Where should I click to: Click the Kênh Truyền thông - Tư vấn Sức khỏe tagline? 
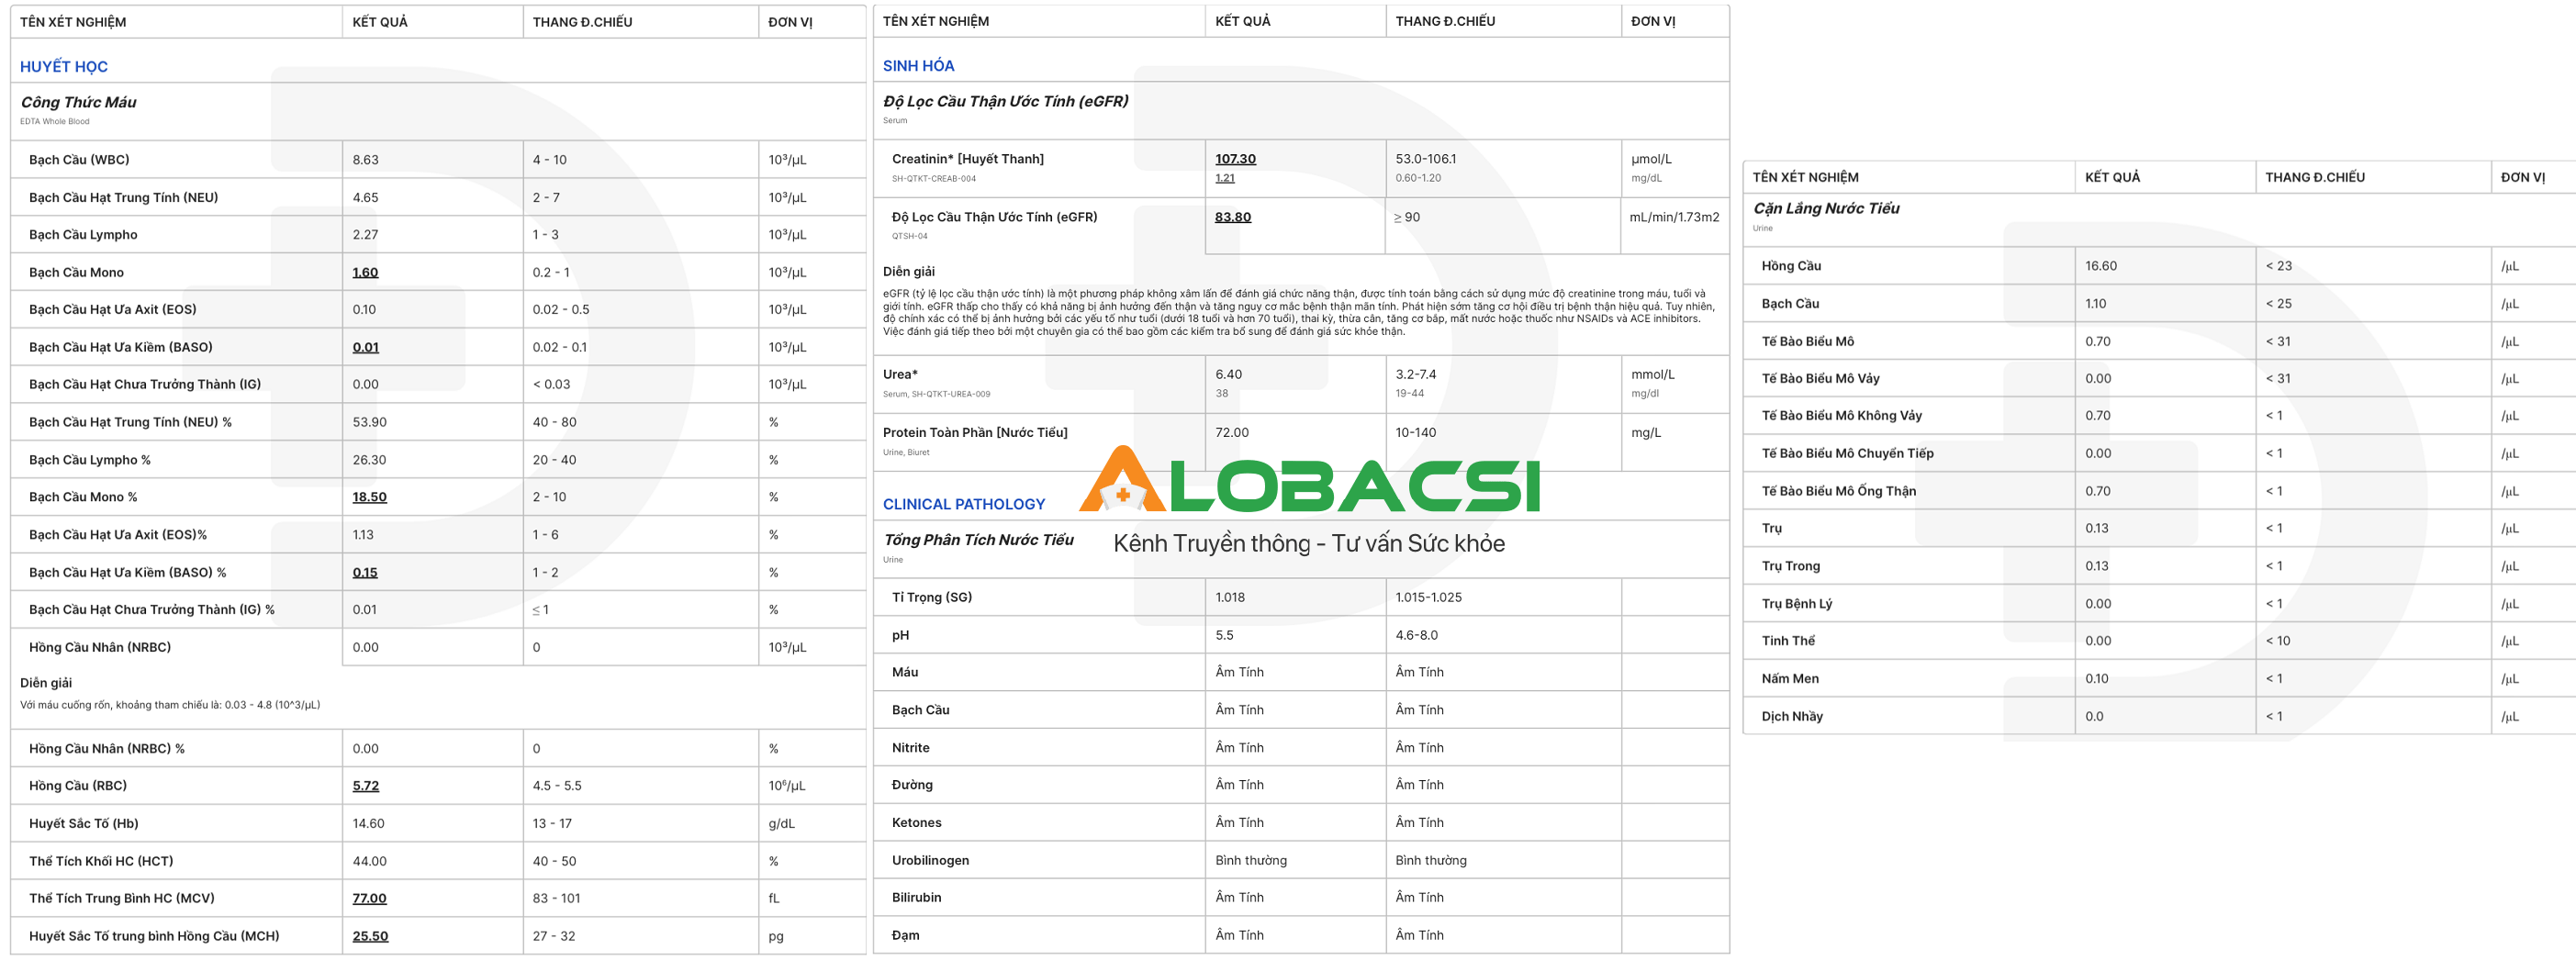(x=1308, y=543)
